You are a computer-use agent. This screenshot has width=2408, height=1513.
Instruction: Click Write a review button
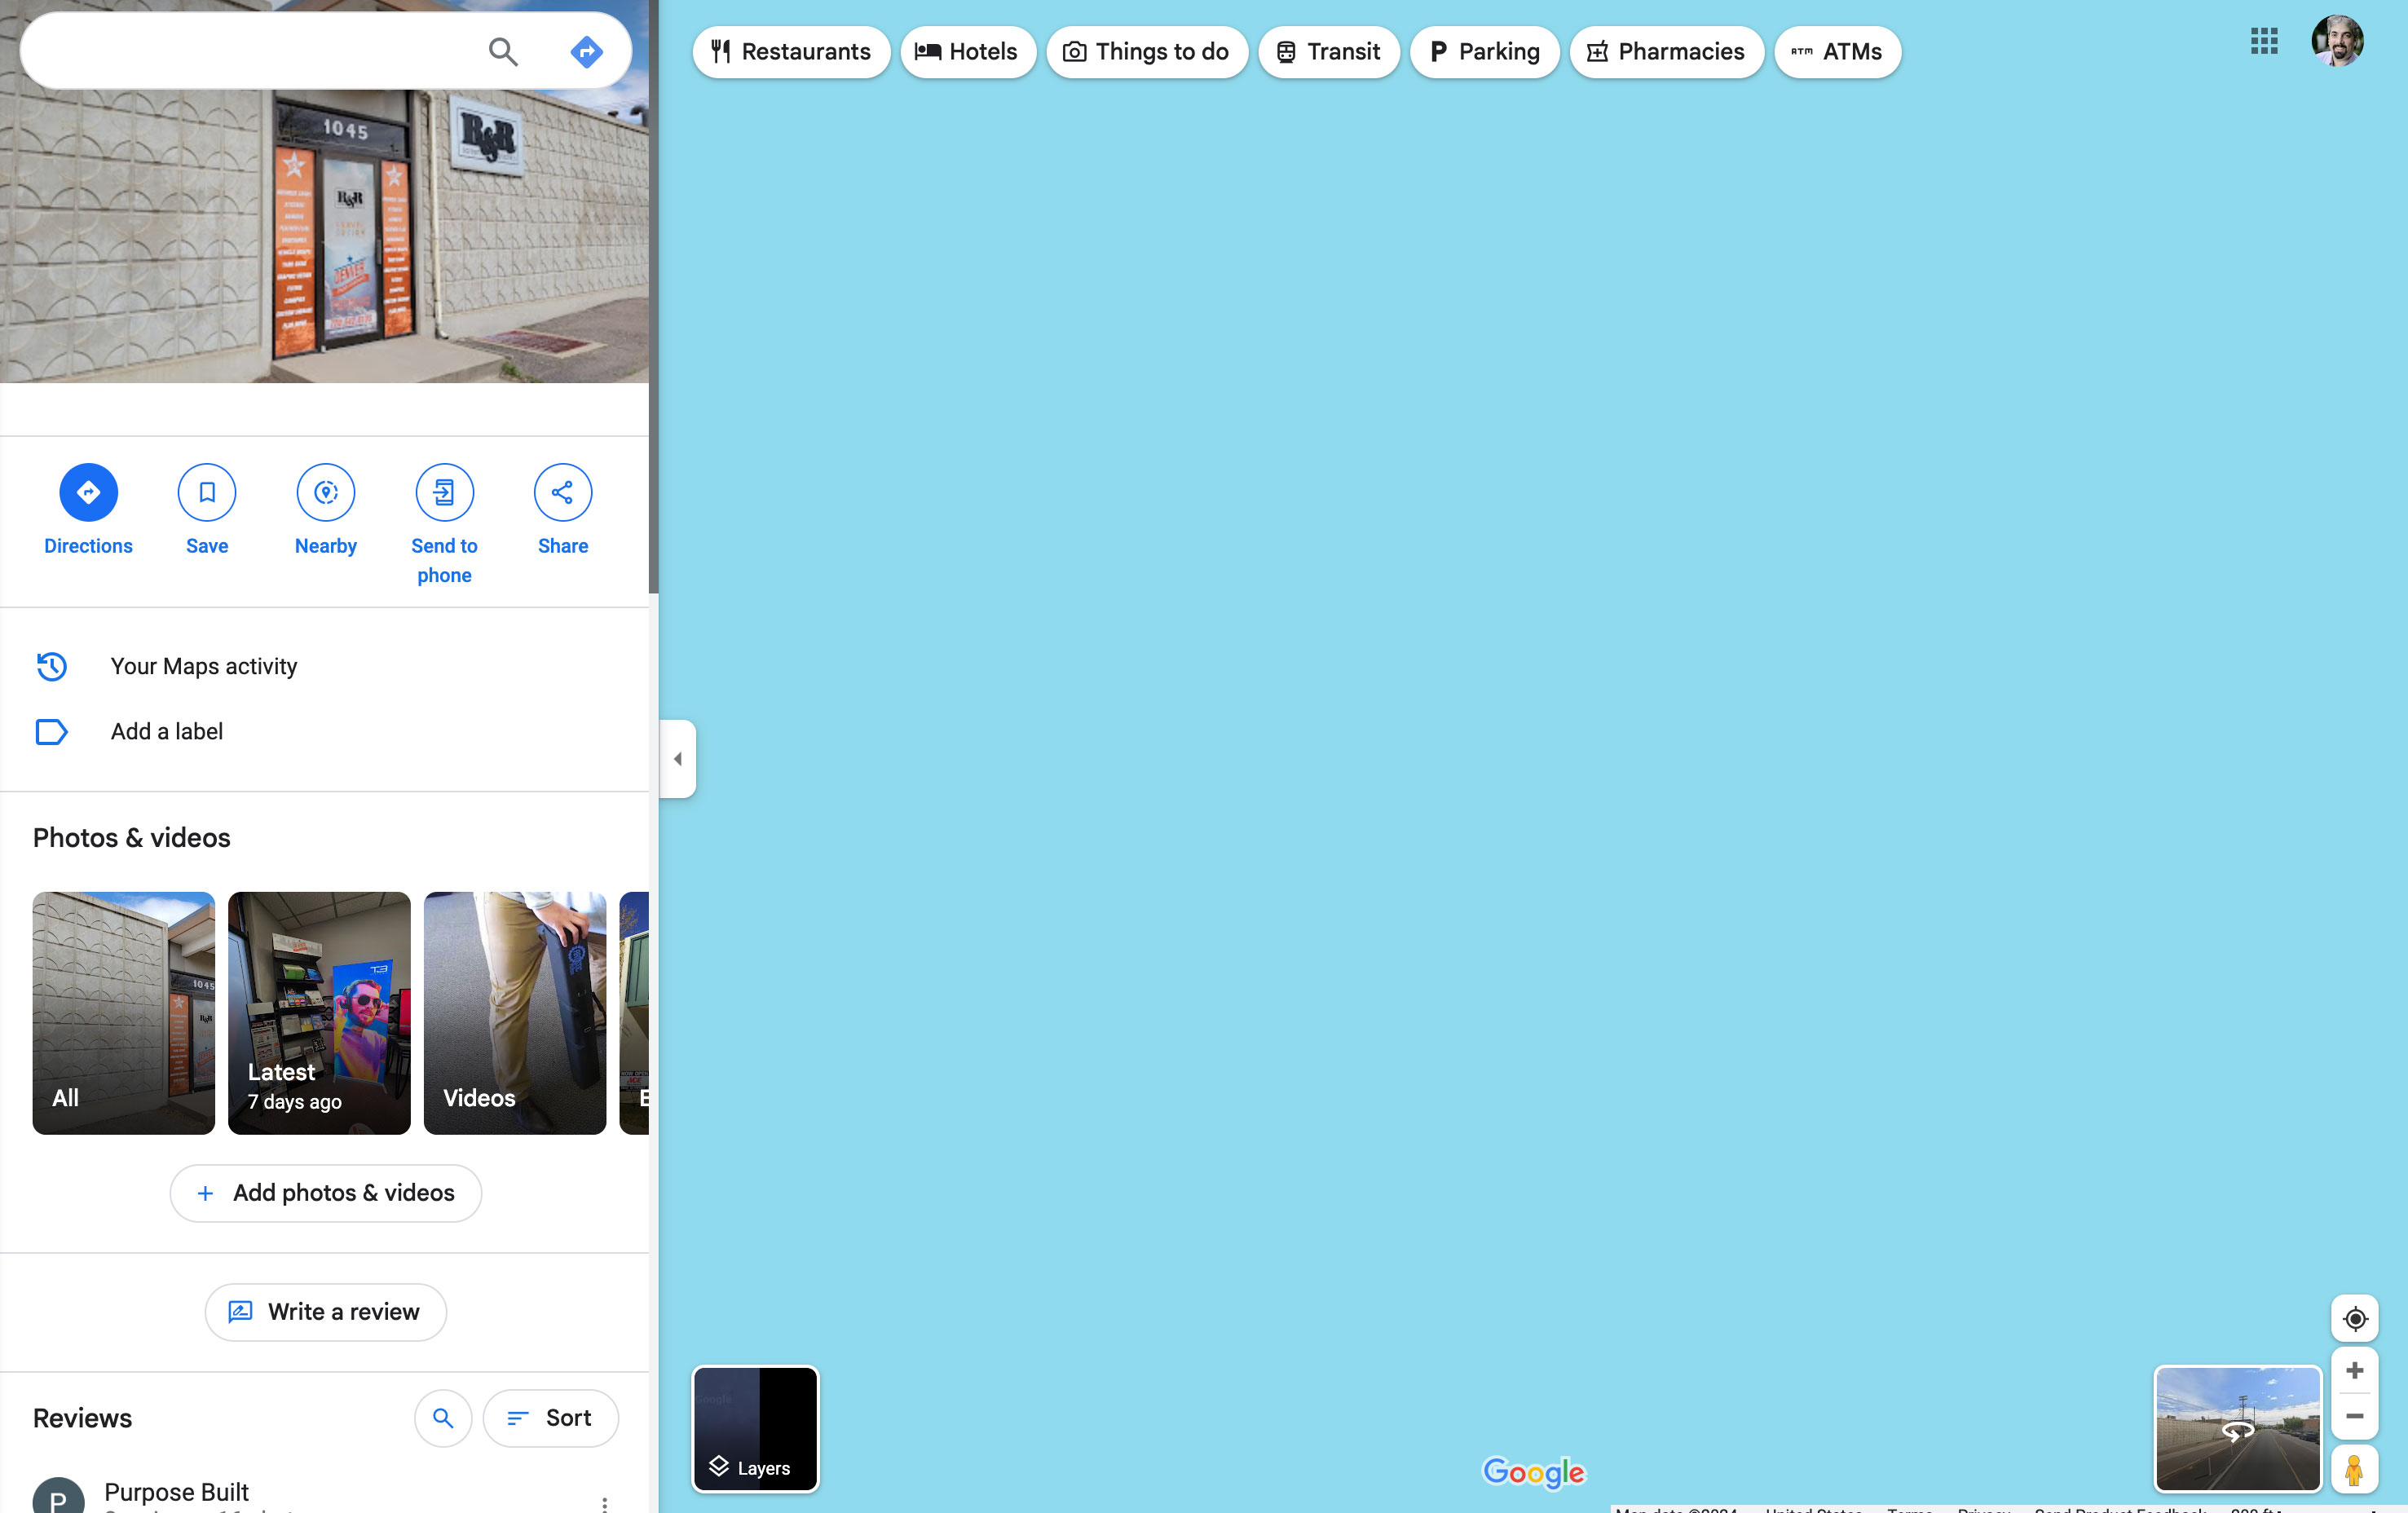coord(326,1312)
